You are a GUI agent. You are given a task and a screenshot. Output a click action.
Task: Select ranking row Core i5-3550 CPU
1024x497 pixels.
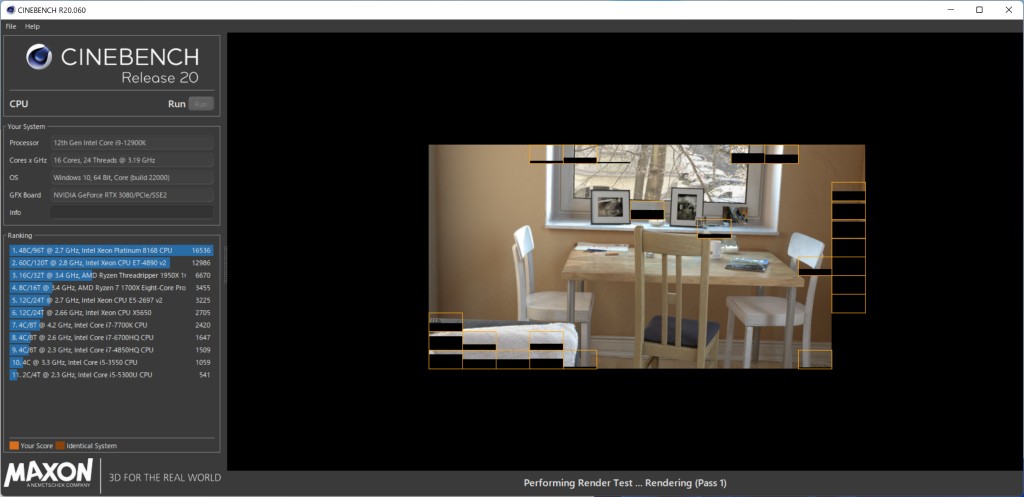tap(111, 362)
